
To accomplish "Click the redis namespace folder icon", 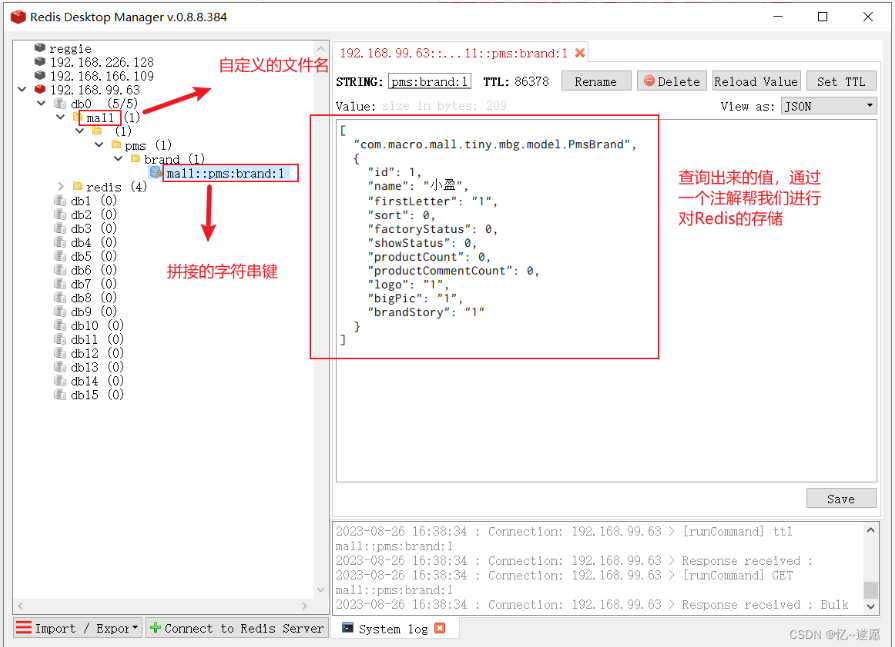I will pyautogui.click(x=78, y=186).
